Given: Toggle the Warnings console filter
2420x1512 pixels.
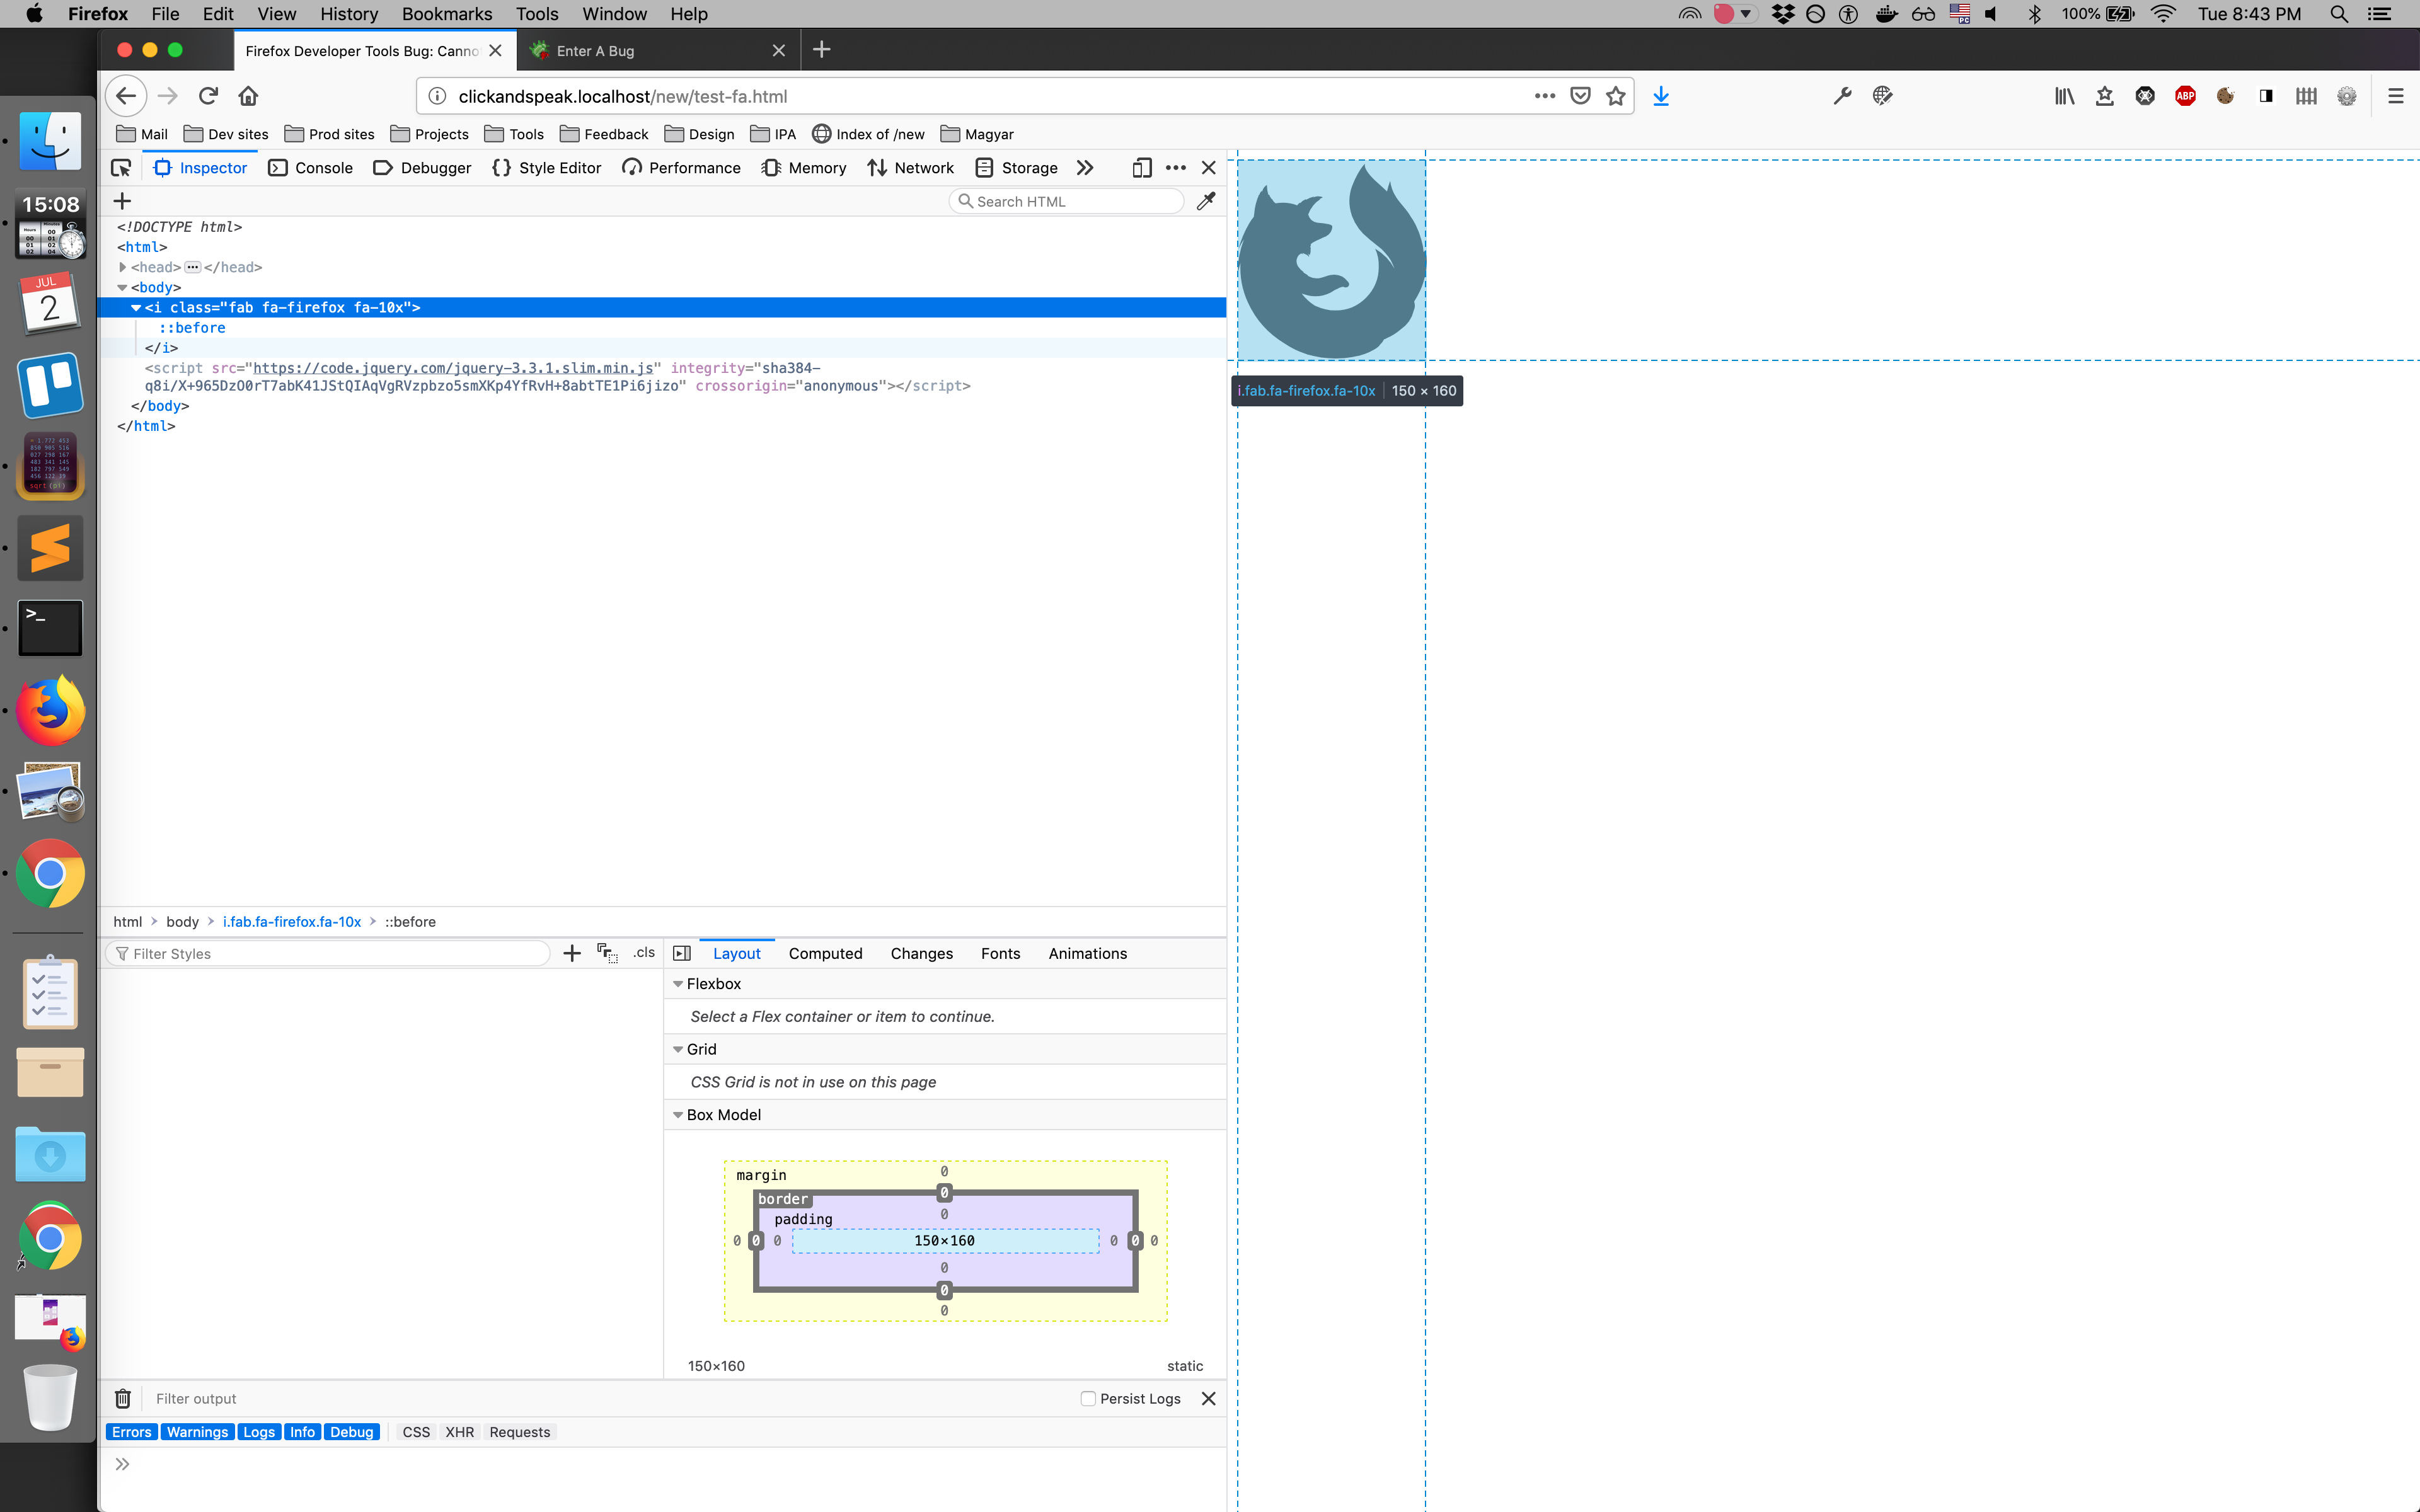Looking at the screenshot, I should (196, 1431).
